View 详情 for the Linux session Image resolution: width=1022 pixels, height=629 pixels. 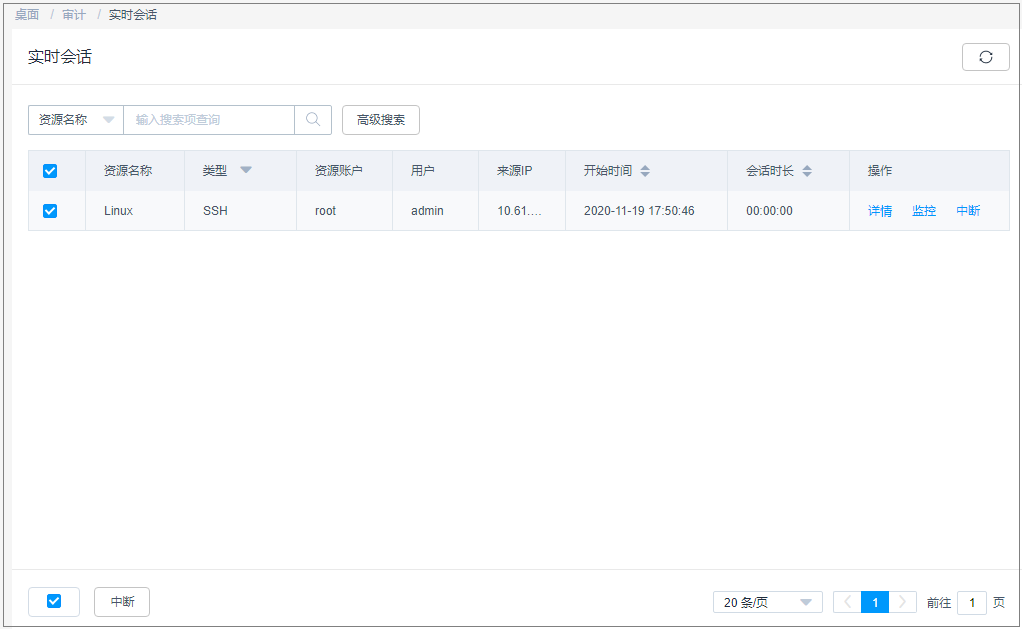[x=880, y=211]
